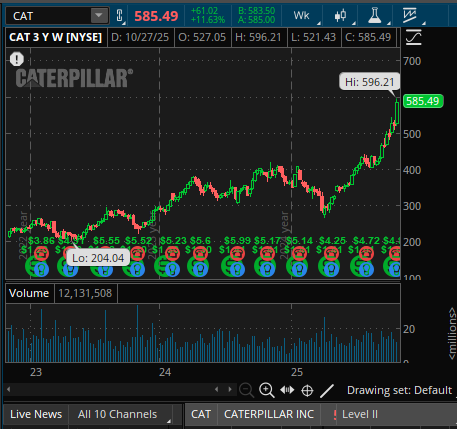
Task: Click the pan left-right arrows icon
Action: coord(287,390)
